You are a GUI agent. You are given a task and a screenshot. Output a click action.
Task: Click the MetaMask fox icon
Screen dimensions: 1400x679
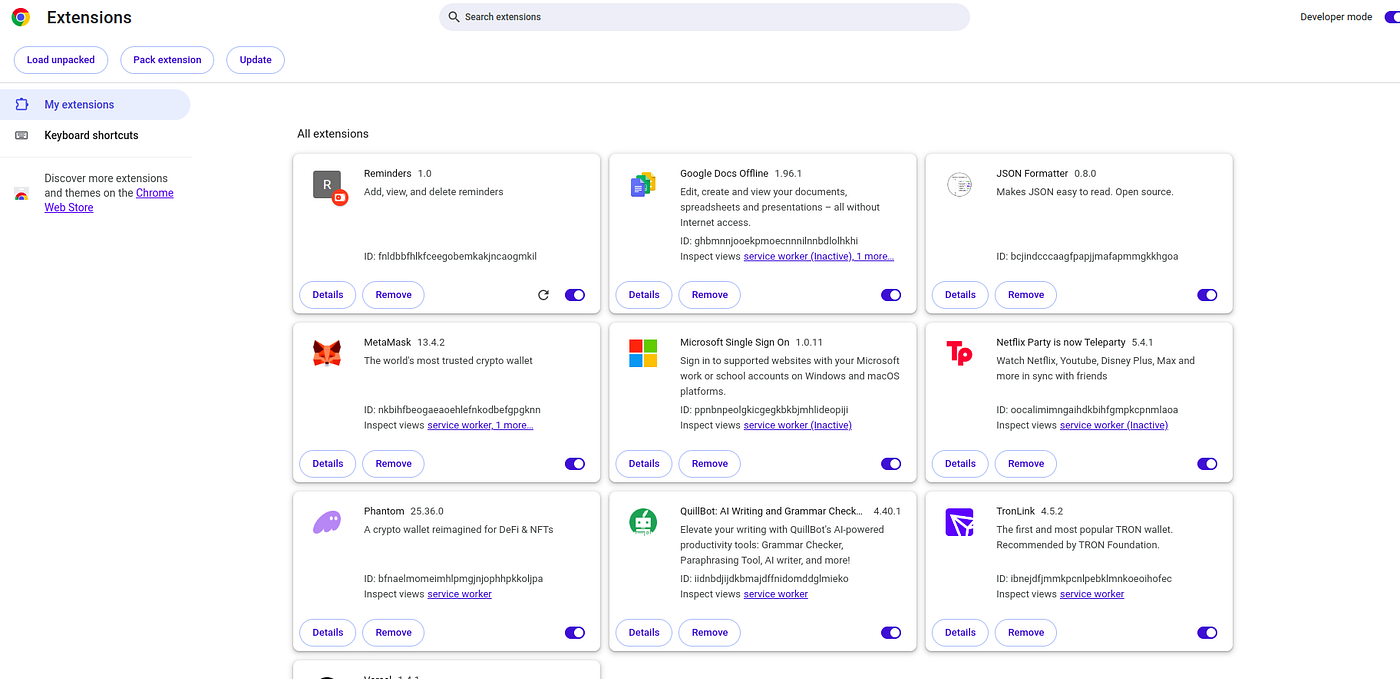327,353
